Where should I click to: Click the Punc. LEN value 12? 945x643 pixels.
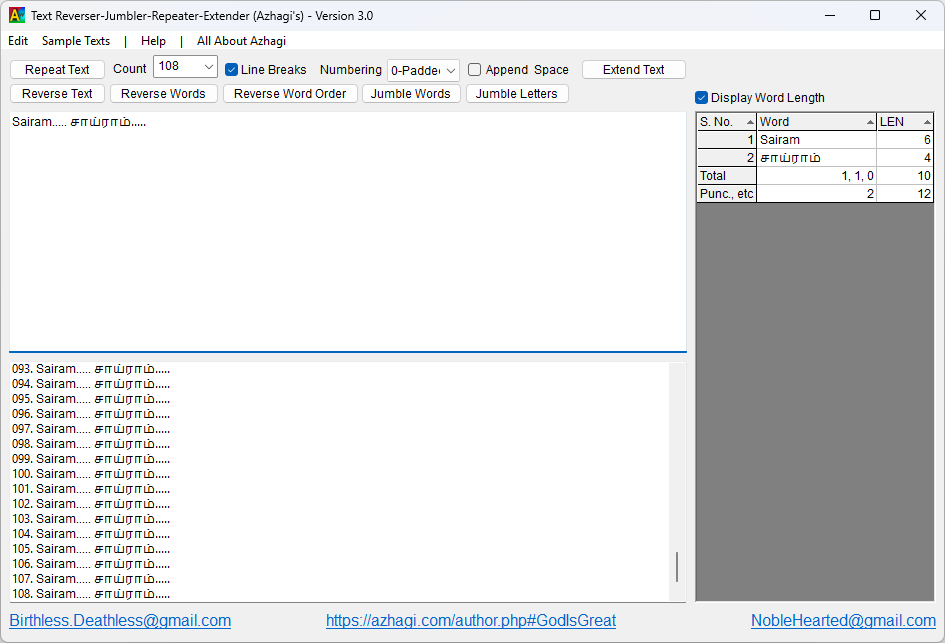905,194
